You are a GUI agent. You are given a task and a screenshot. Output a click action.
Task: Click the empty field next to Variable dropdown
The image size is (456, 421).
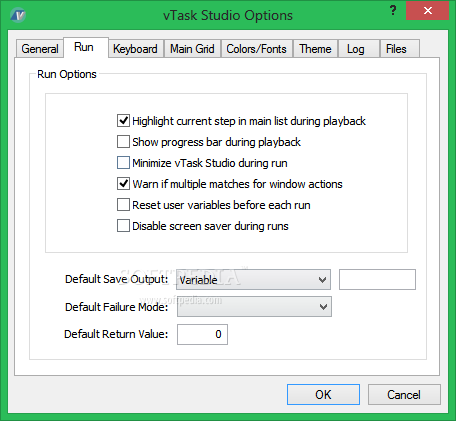[377, 279]
